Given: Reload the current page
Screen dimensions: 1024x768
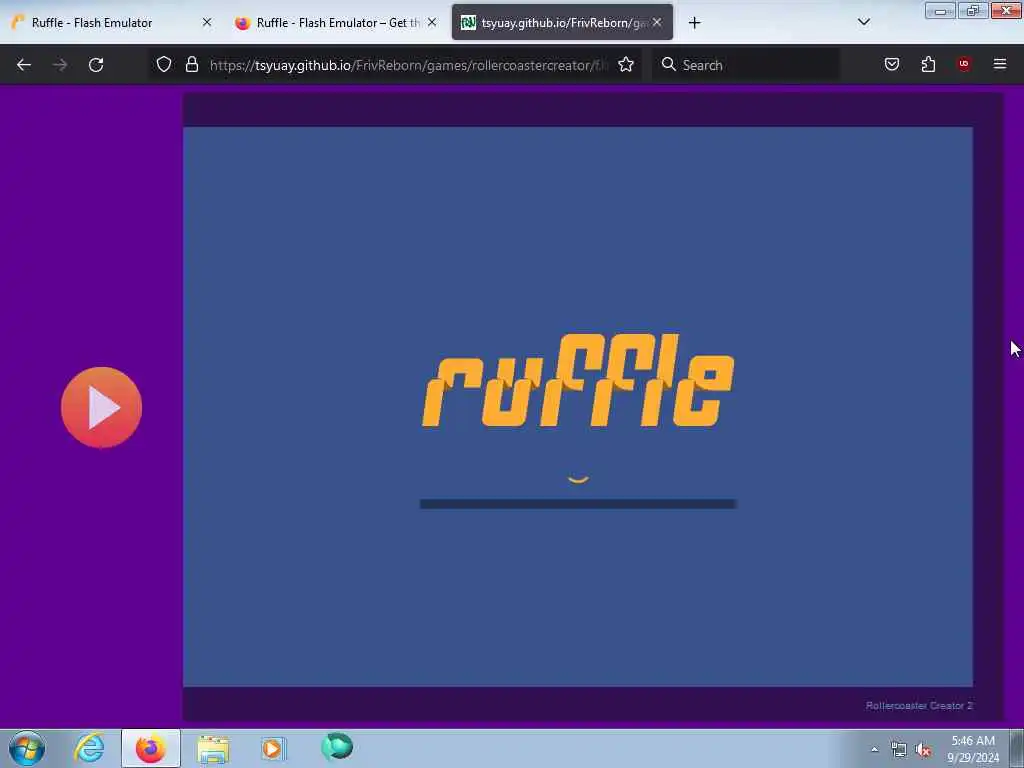Looking at the screenshot, I should (96, 65).
